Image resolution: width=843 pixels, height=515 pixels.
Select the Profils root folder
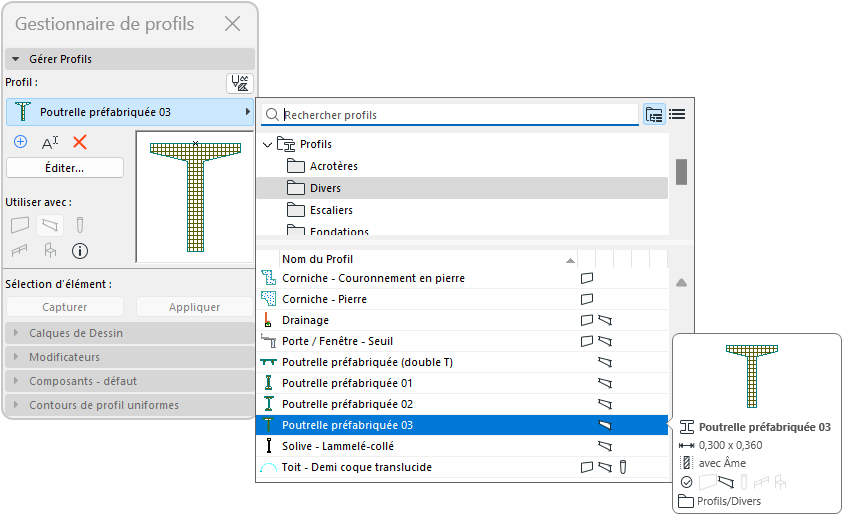[316, 144]
